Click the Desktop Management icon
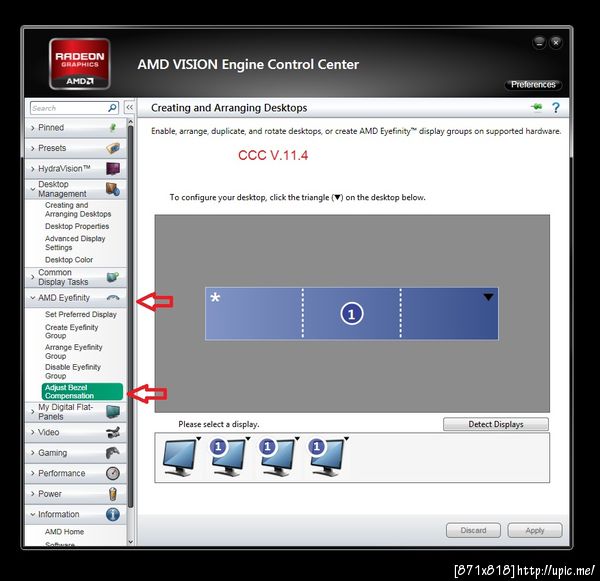This screenshot has width=600, height=581. [113, 189]
